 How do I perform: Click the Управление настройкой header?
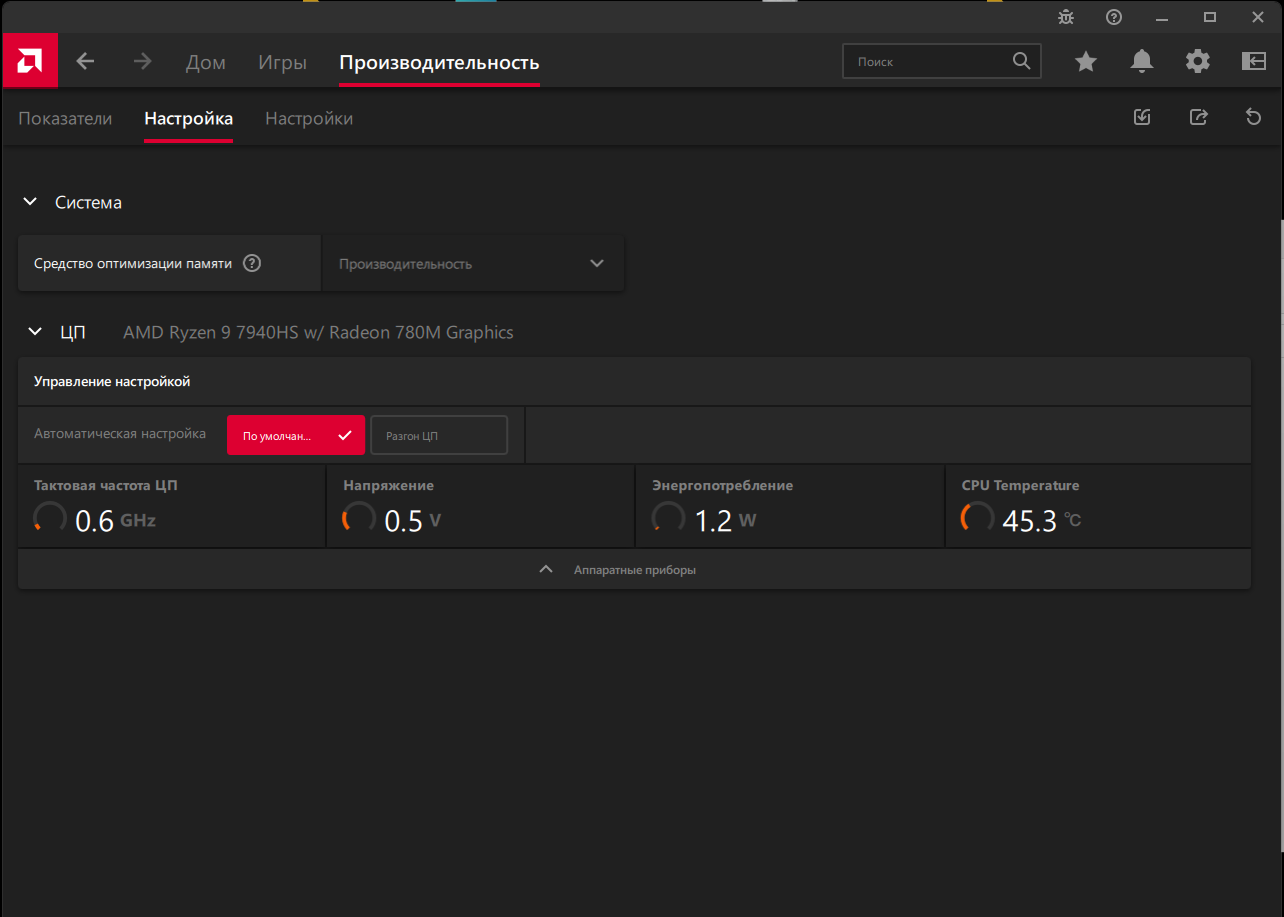pyautogui.click(x=112, y=381)
